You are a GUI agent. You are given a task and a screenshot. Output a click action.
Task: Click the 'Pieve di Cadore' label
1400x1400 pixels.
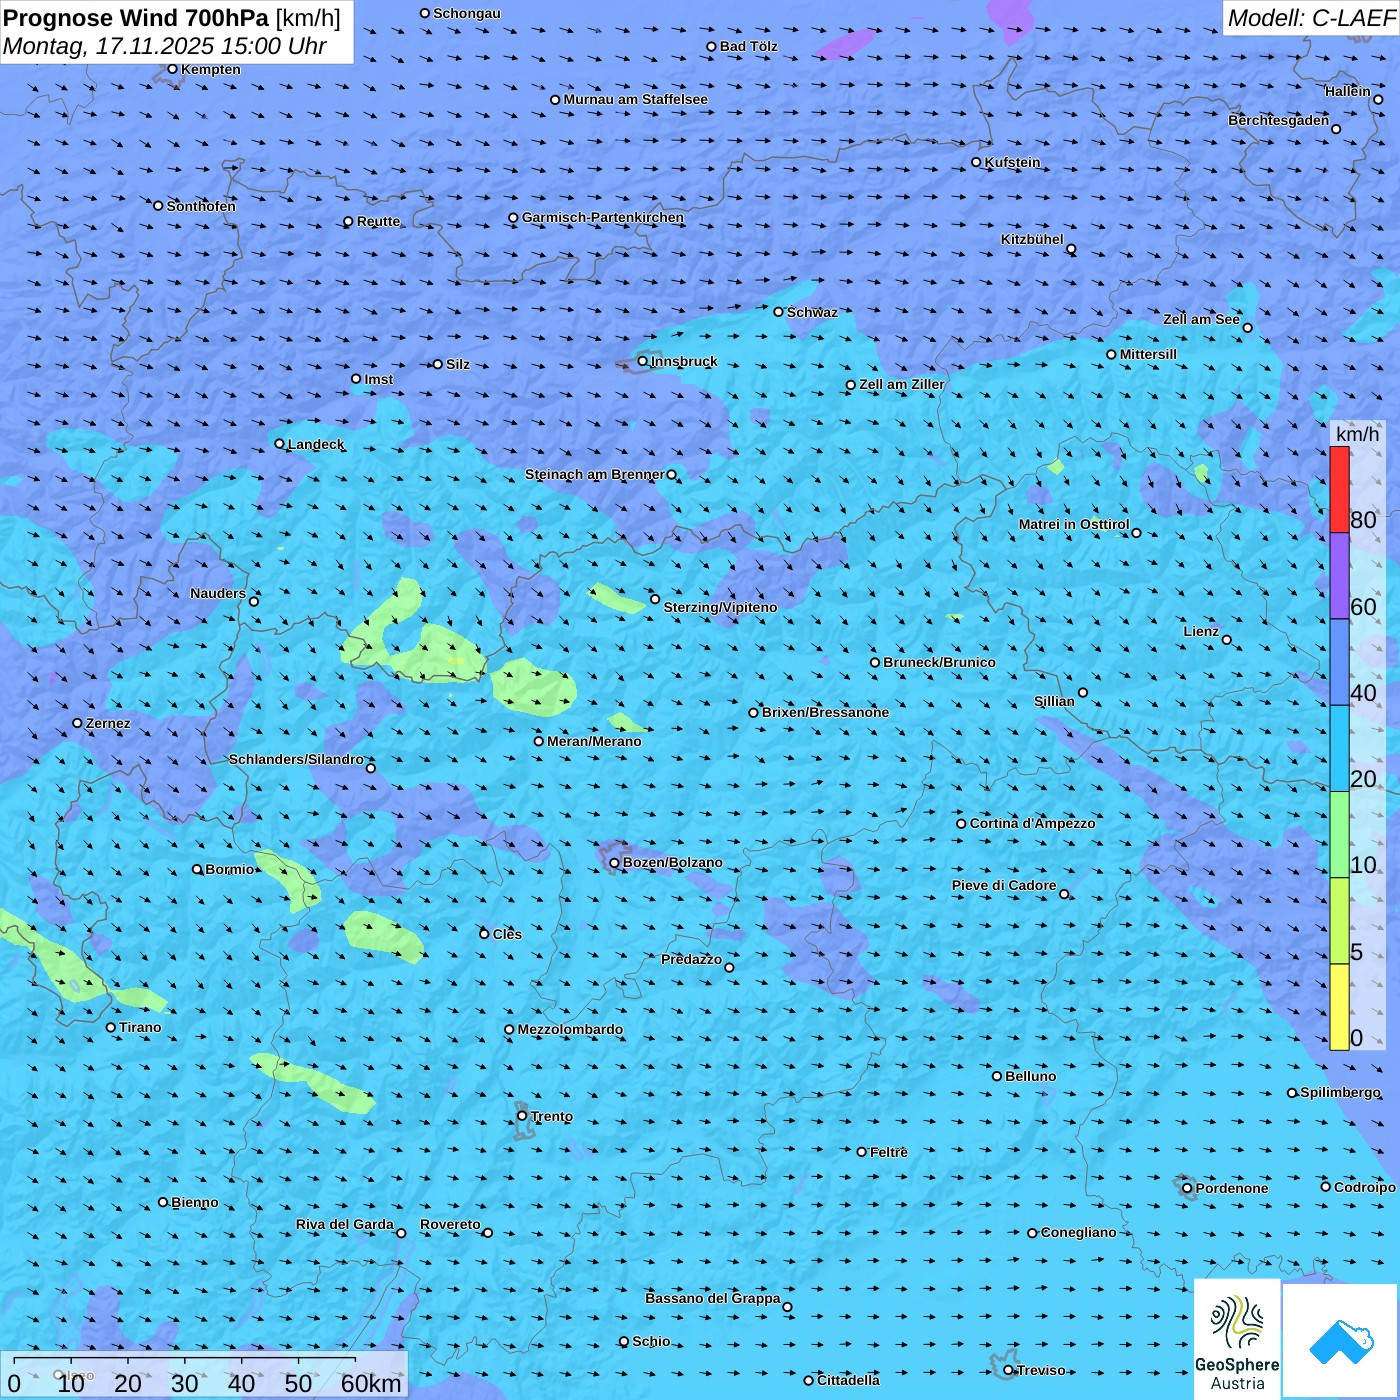click(x=1004, y=885)
